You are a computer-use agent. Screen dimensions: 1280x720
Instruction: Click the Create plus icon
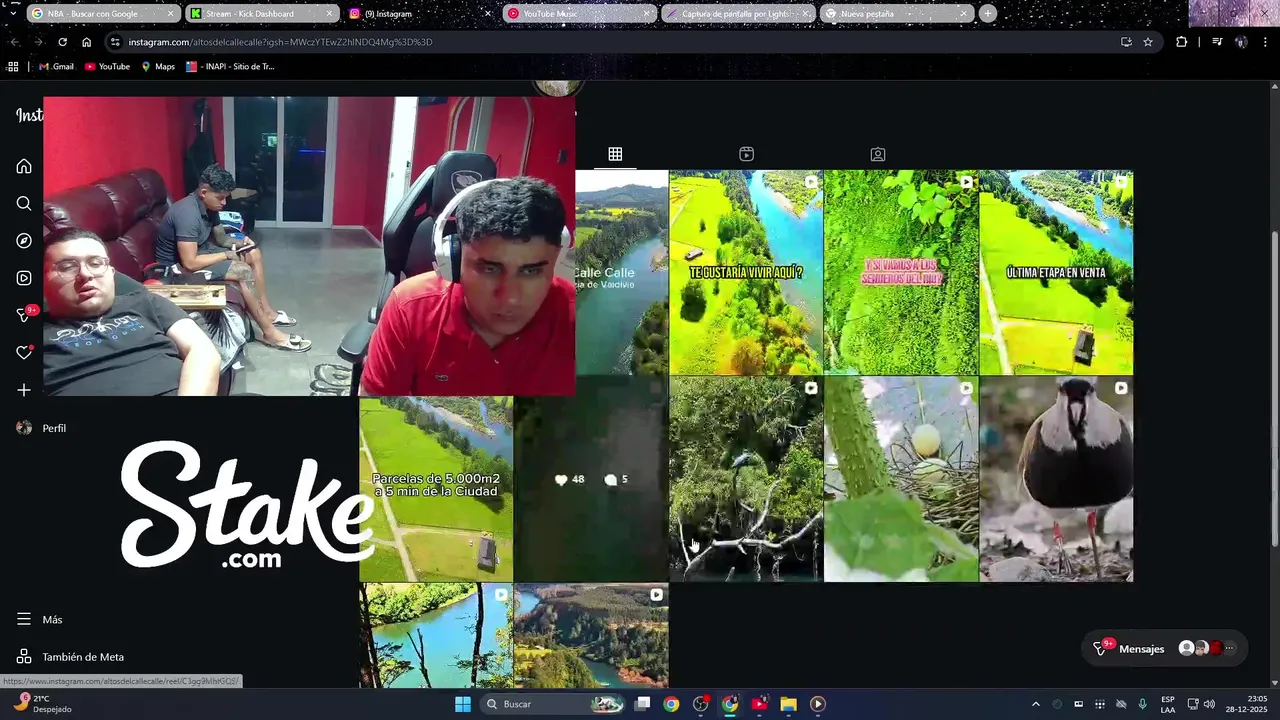[x=24, y=390]
